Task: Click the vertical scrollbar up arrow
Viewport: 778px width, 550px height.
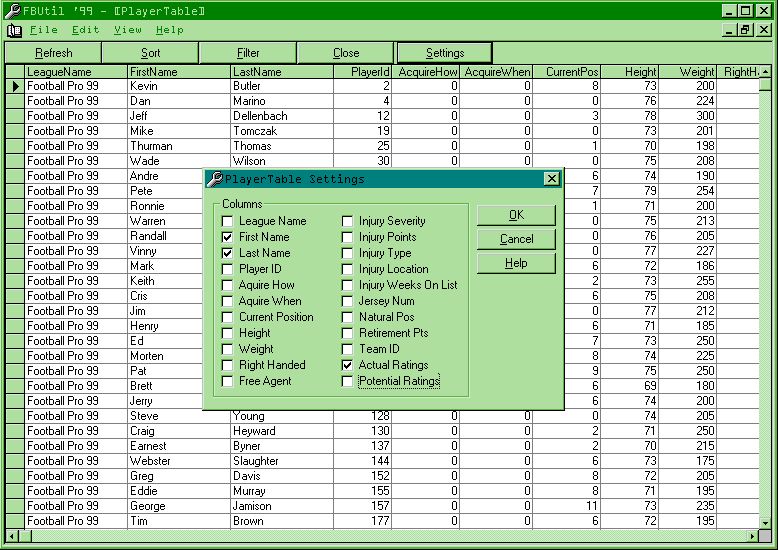Action: pos(765,72)
